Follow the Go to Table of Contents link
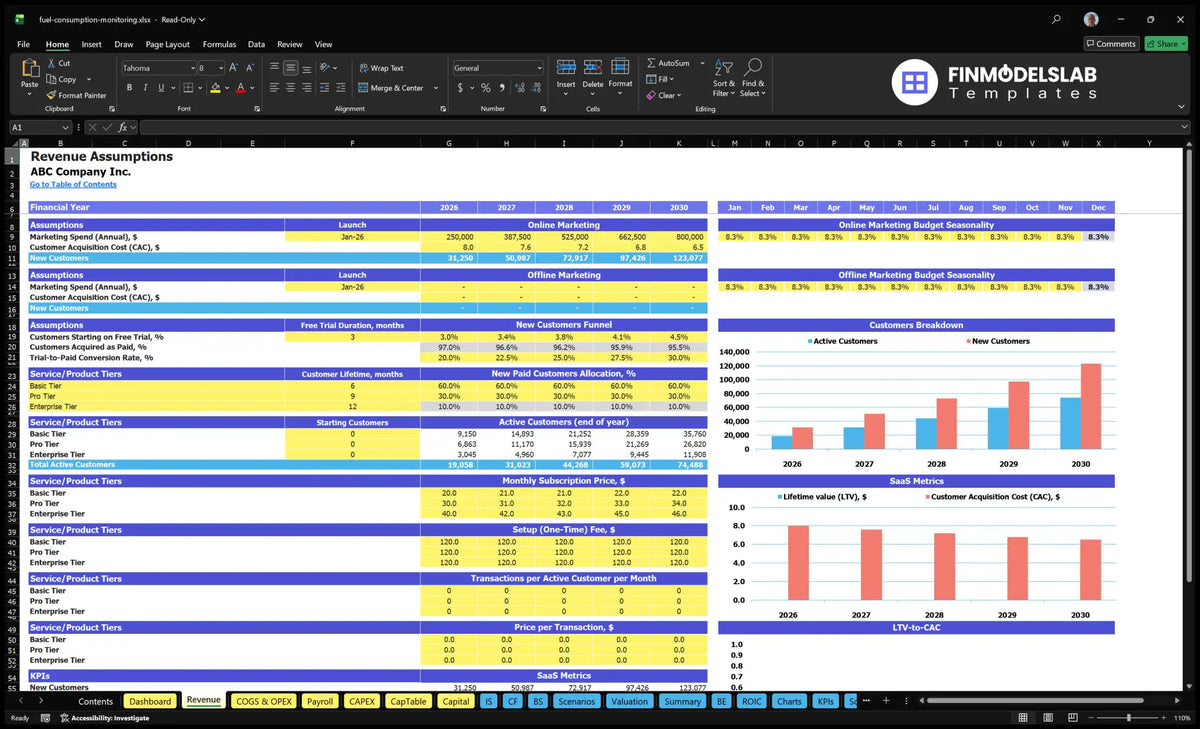Image resolution: width=1200 pixels, height=729 pixels. [73, 184]
